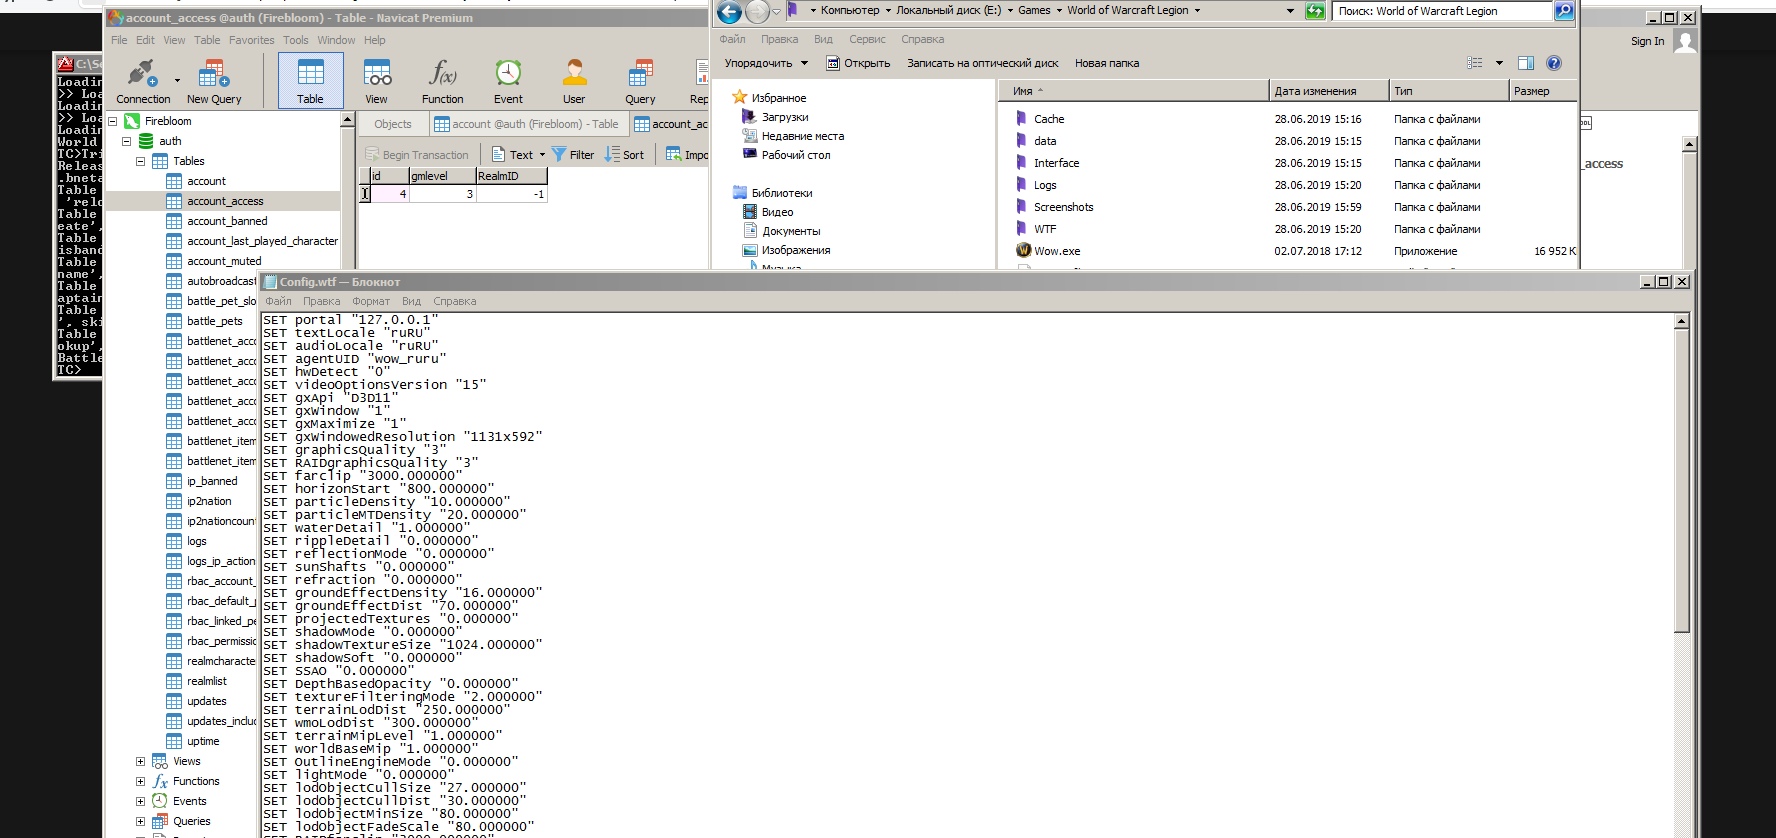Image resolution: width=1776 pixels, height=838 pixels.
Task: Click the Function toolbar icon
Action: coord(442,81)
